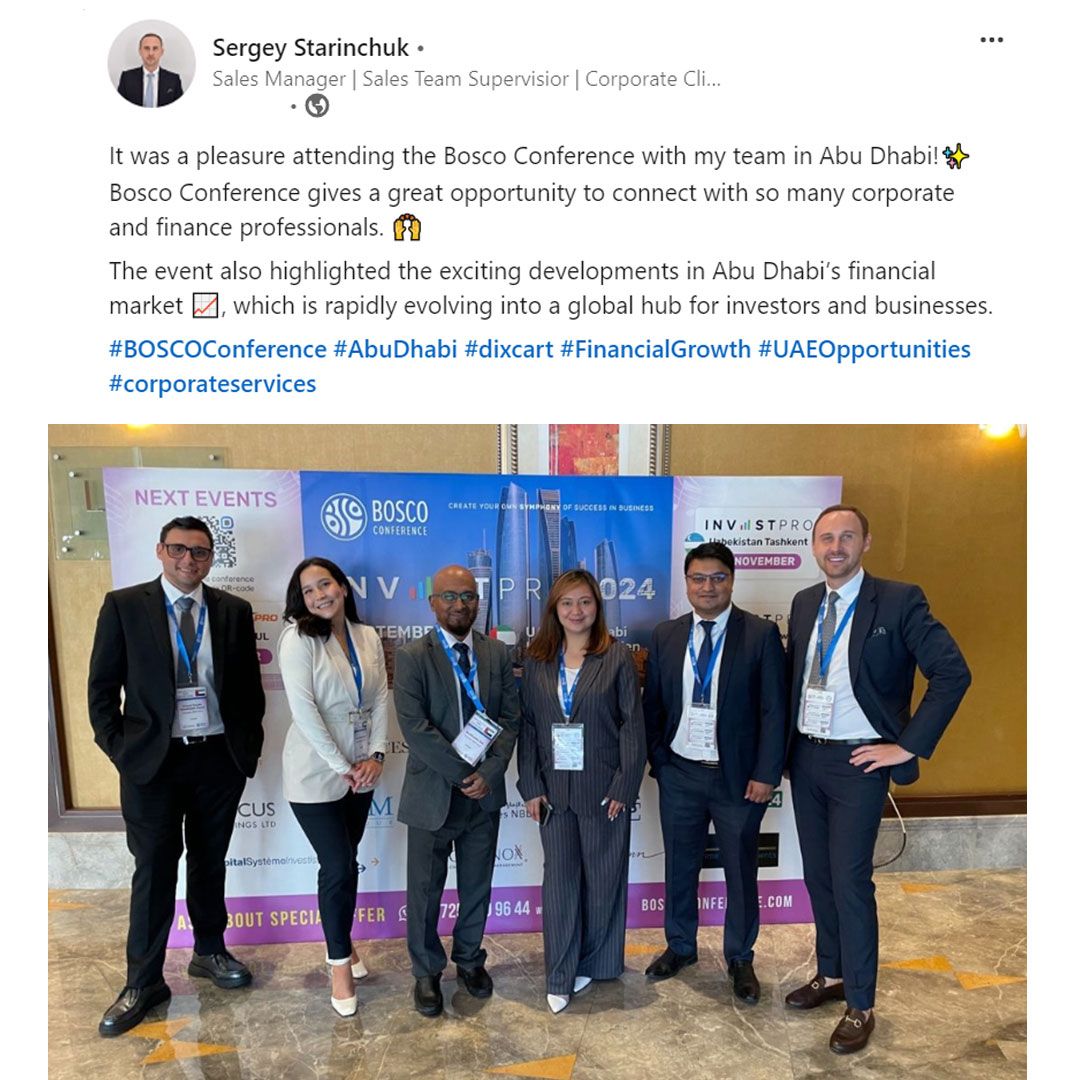The height and width of the screenshot is (1080, 1080).
Task: Click the chart increasing emoji
Action: 205,305
